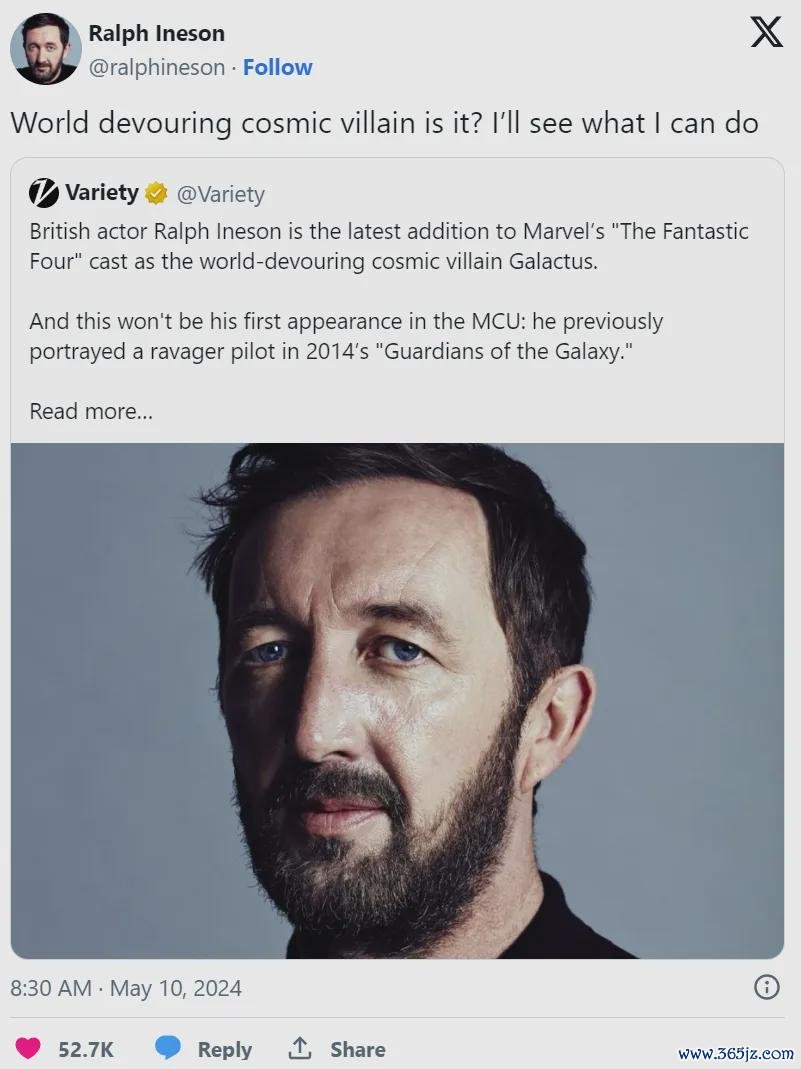Click the Variety logo icon

tap(44, 193)
